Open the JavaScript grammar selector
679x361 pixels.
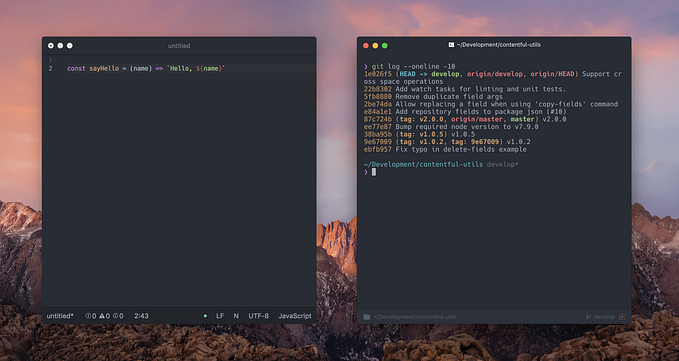click(x=295, y=316)
